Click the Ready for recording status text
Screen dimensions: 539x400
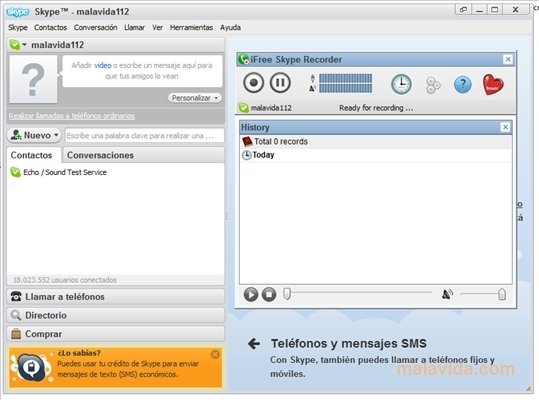pyautogui.click(x=376, y=108)
